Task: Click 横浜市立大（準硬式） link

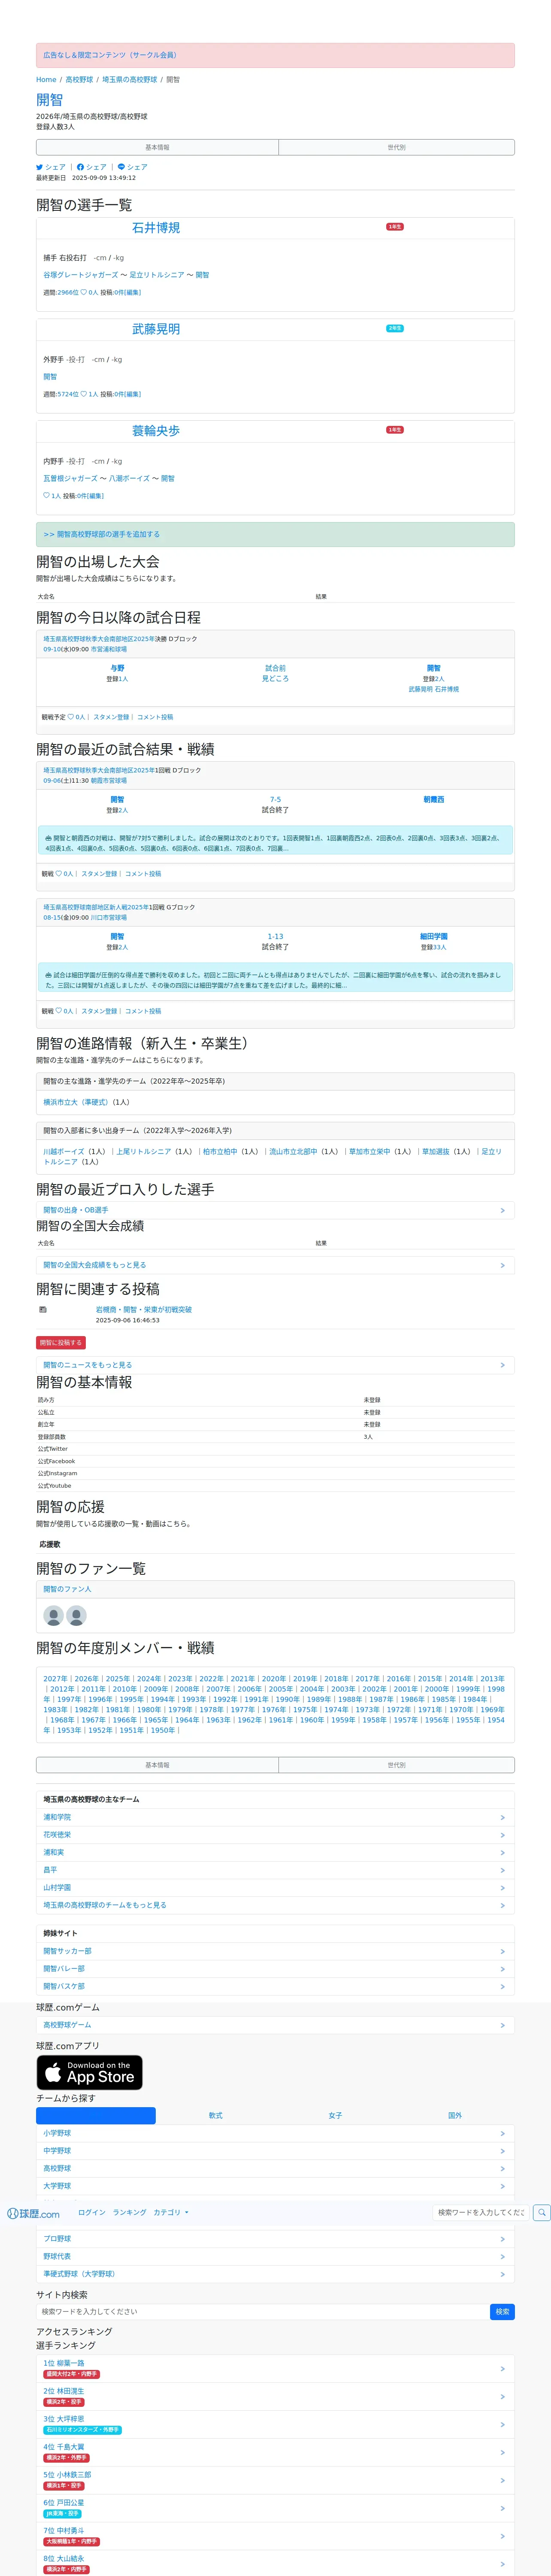Action: (x=75, y=1102)
